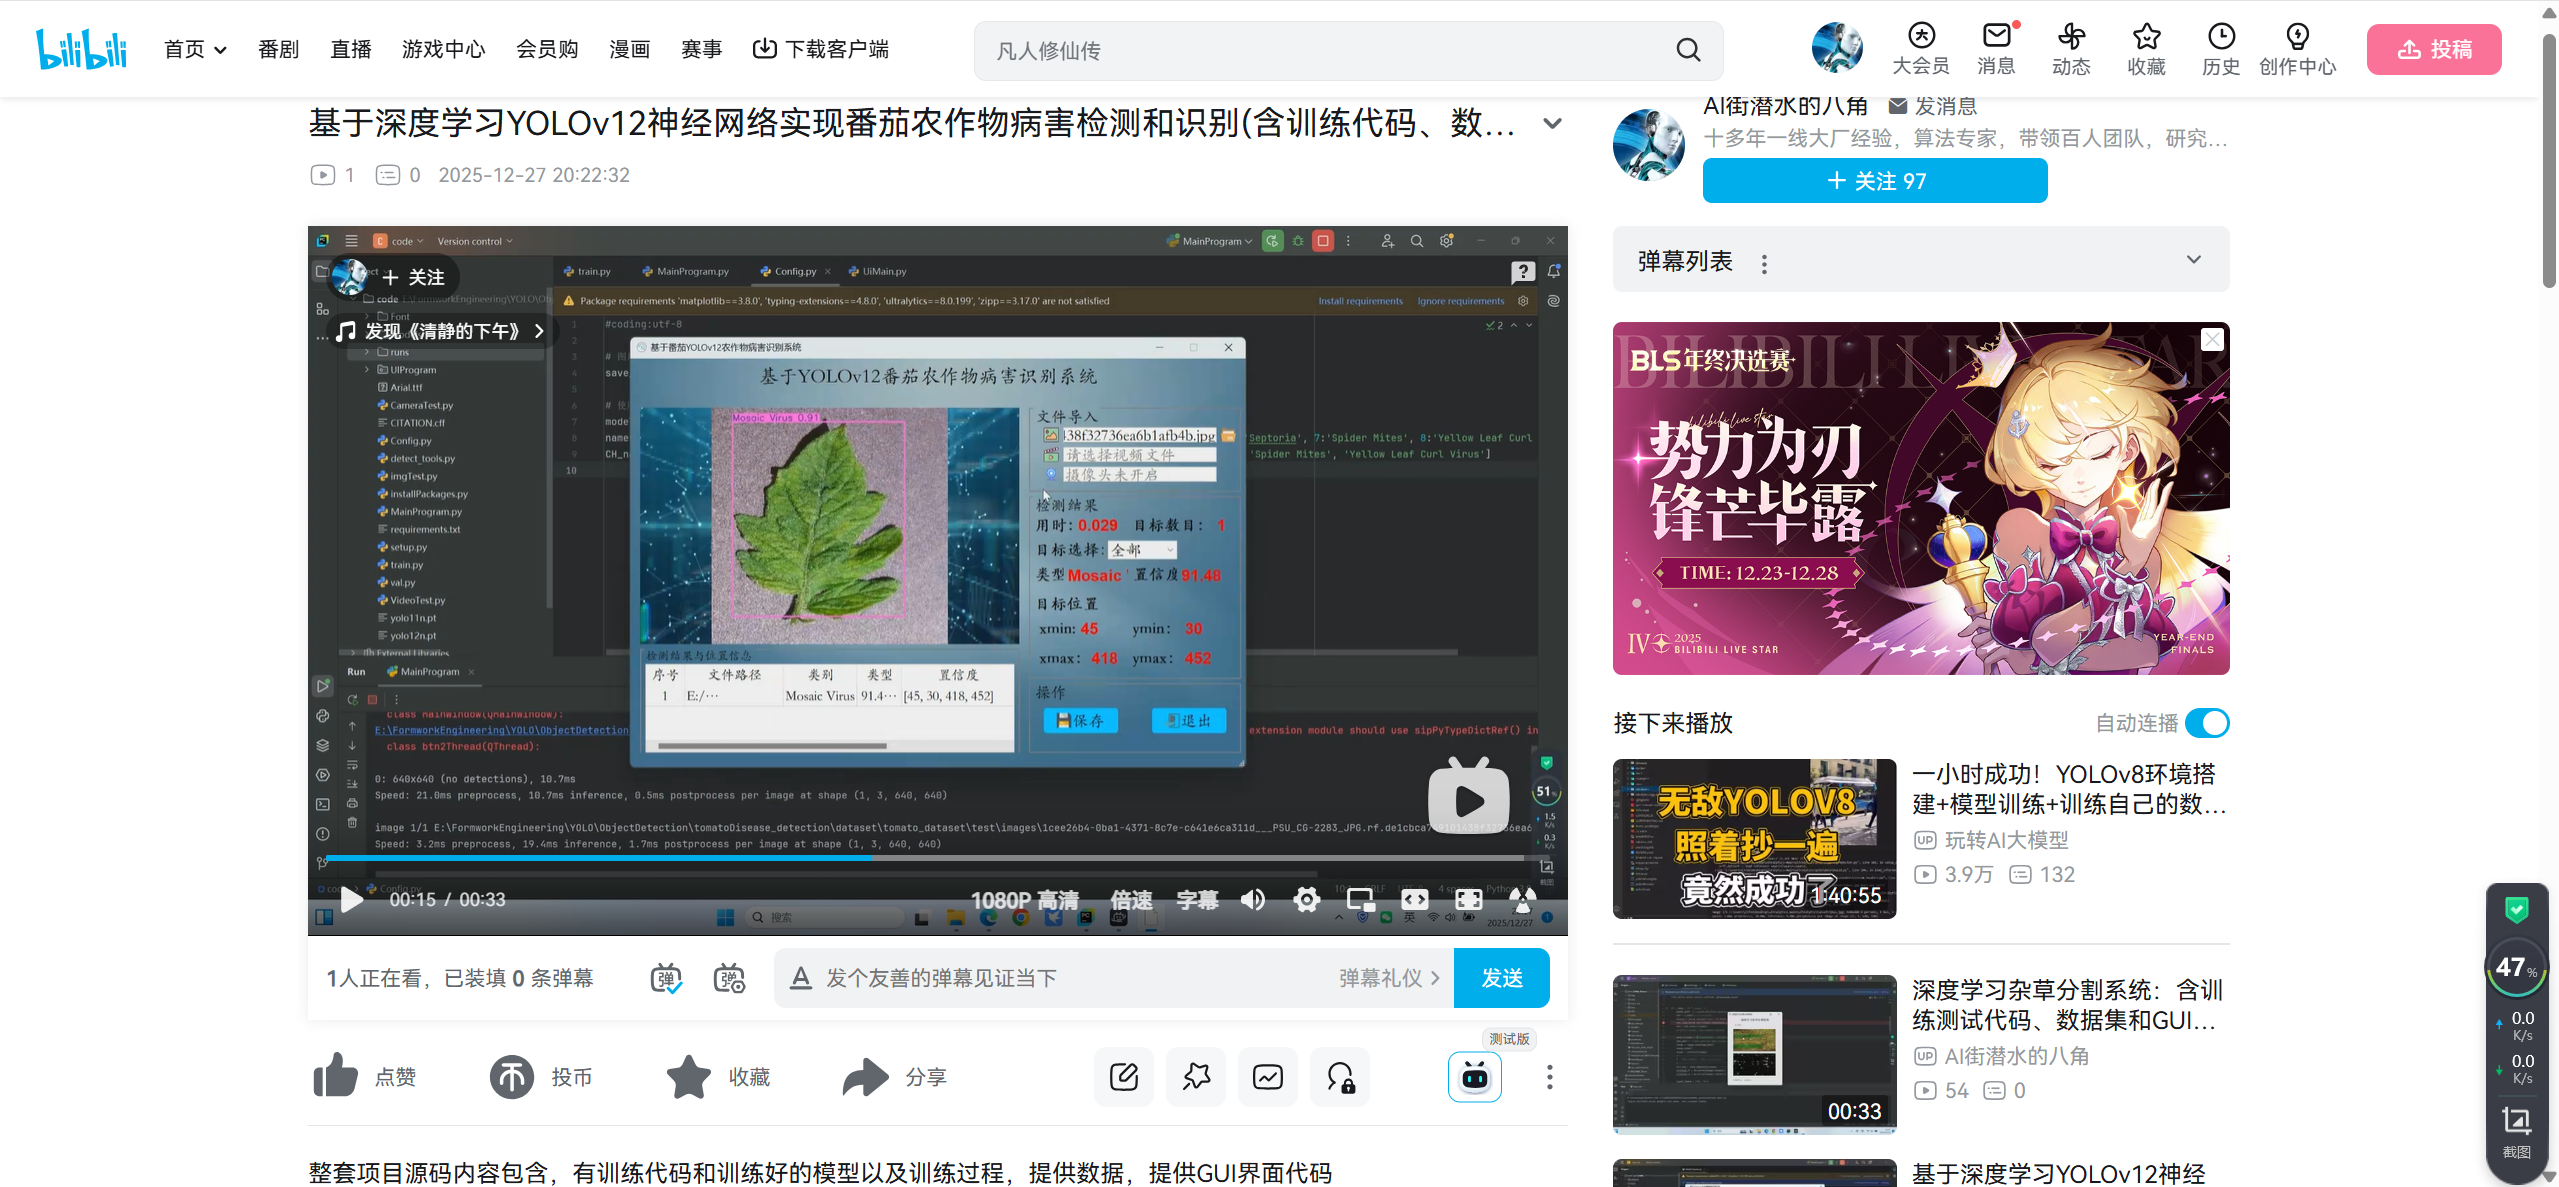
Task: Click the coin donate icon
Action: pyautogui.click(x=512, y=1076)
